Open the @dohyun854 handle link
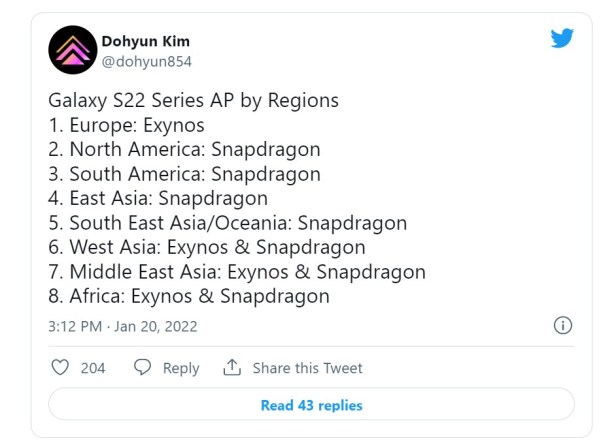616x445 pixels. click(x=146, y=61)
